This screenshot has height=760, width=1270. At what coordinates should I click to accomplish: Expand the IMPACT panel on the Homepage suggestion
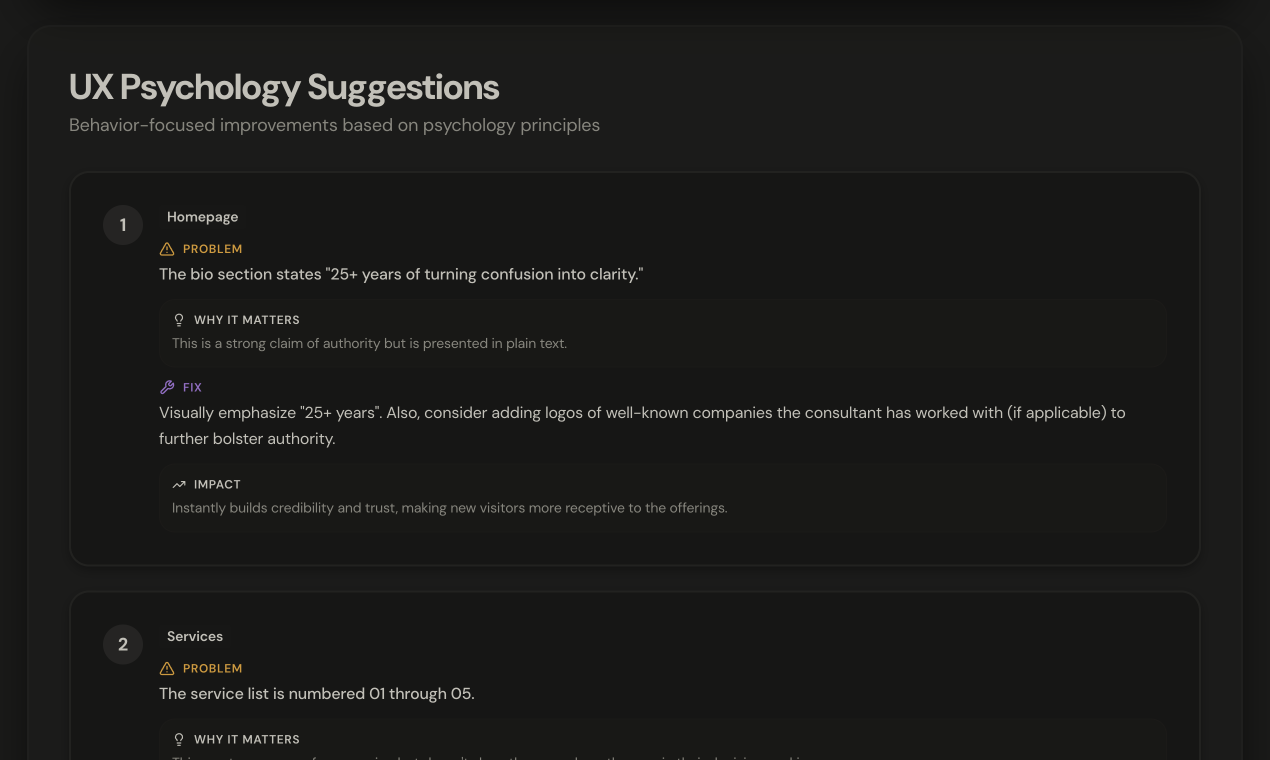662,497
